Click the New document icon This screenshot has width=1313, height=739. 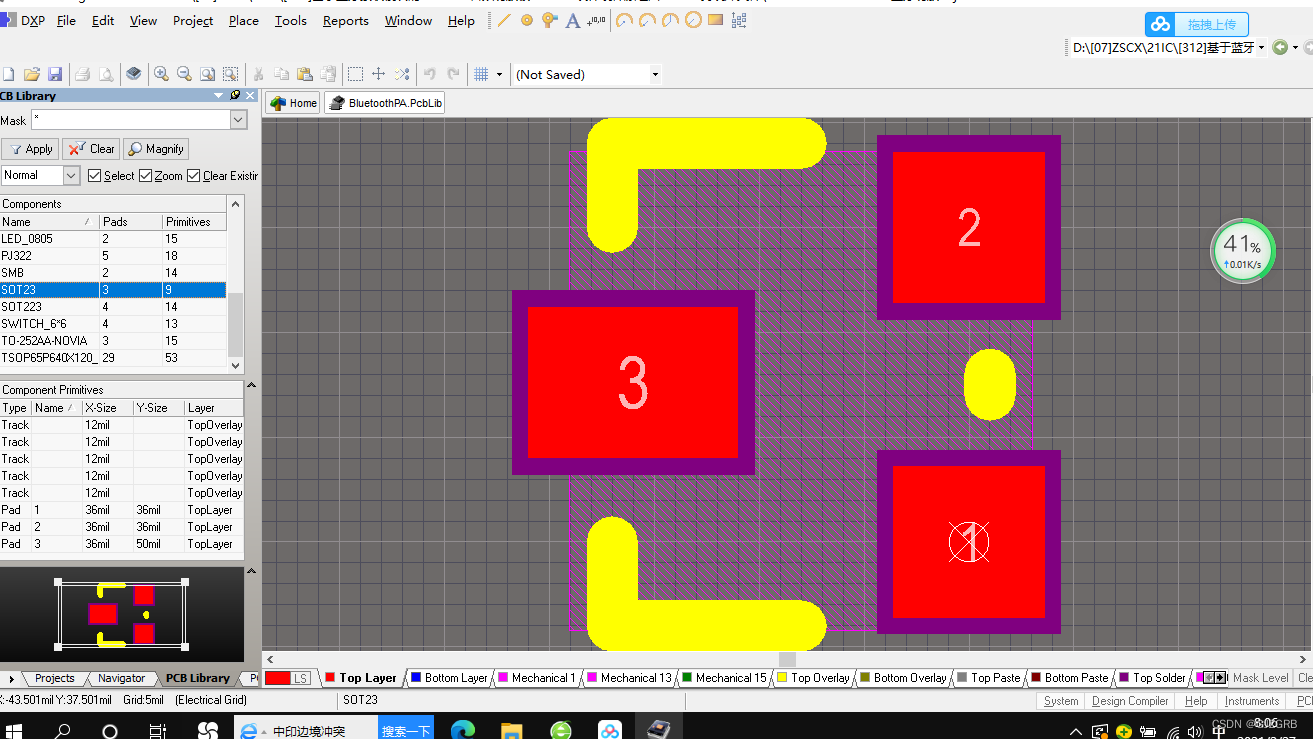8,74
